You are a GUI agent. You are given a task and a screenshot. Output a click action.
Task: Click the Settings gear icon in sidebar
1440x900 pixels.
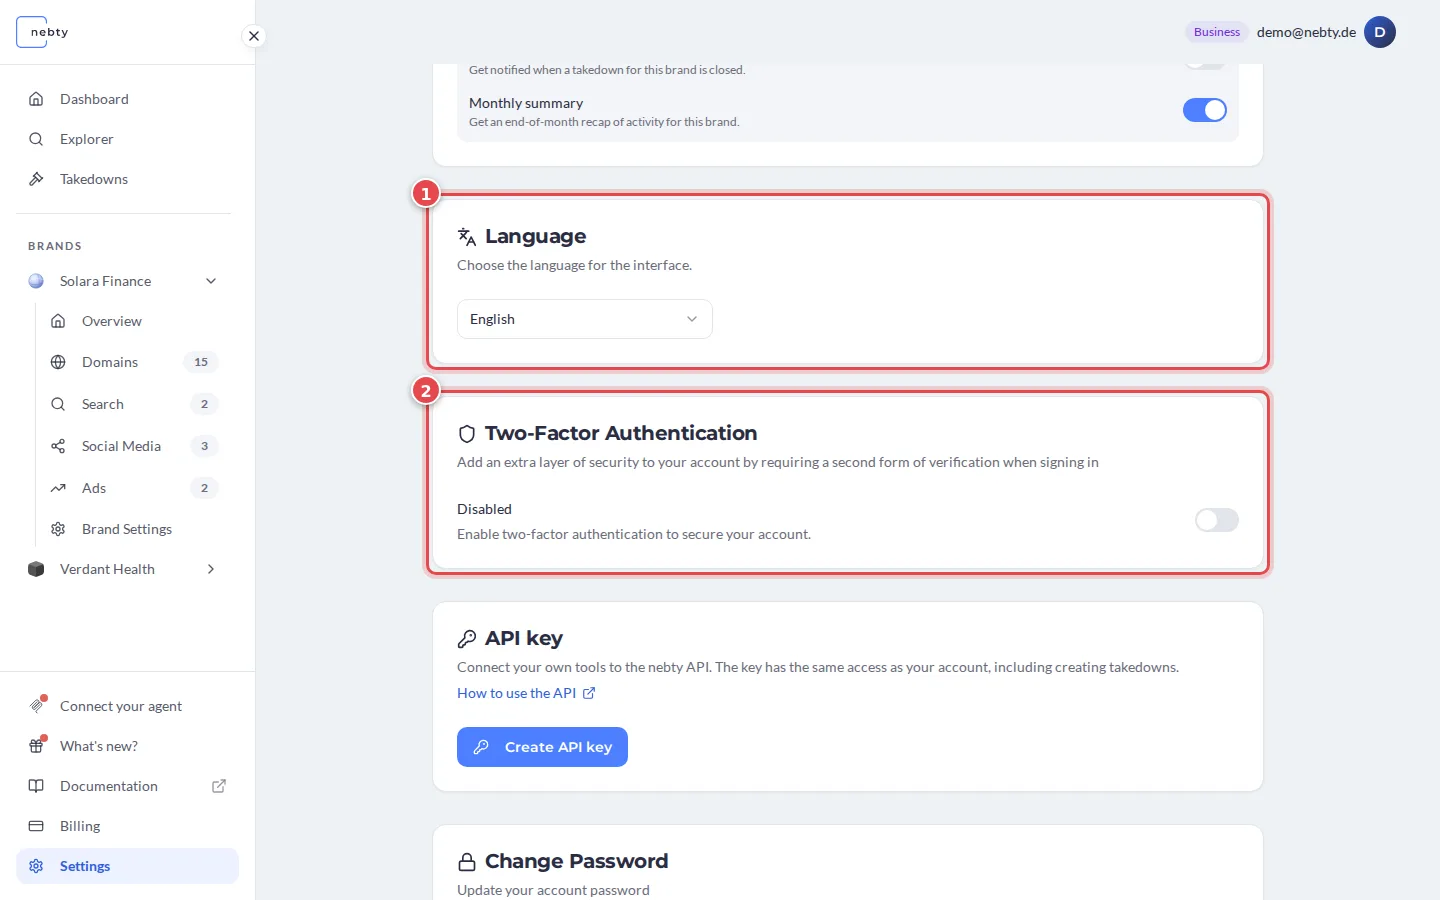tap(36, 866)
